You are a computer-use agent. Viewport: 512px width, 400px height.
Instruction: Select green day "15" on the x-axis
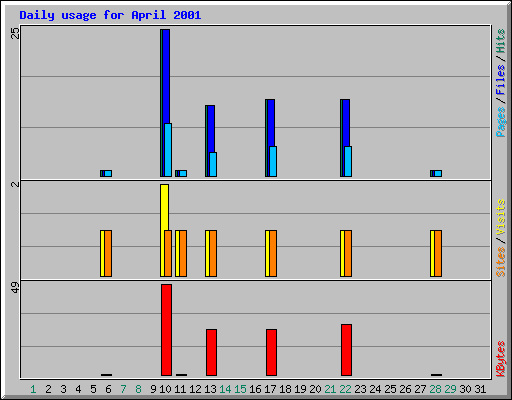tap(240, 389)
